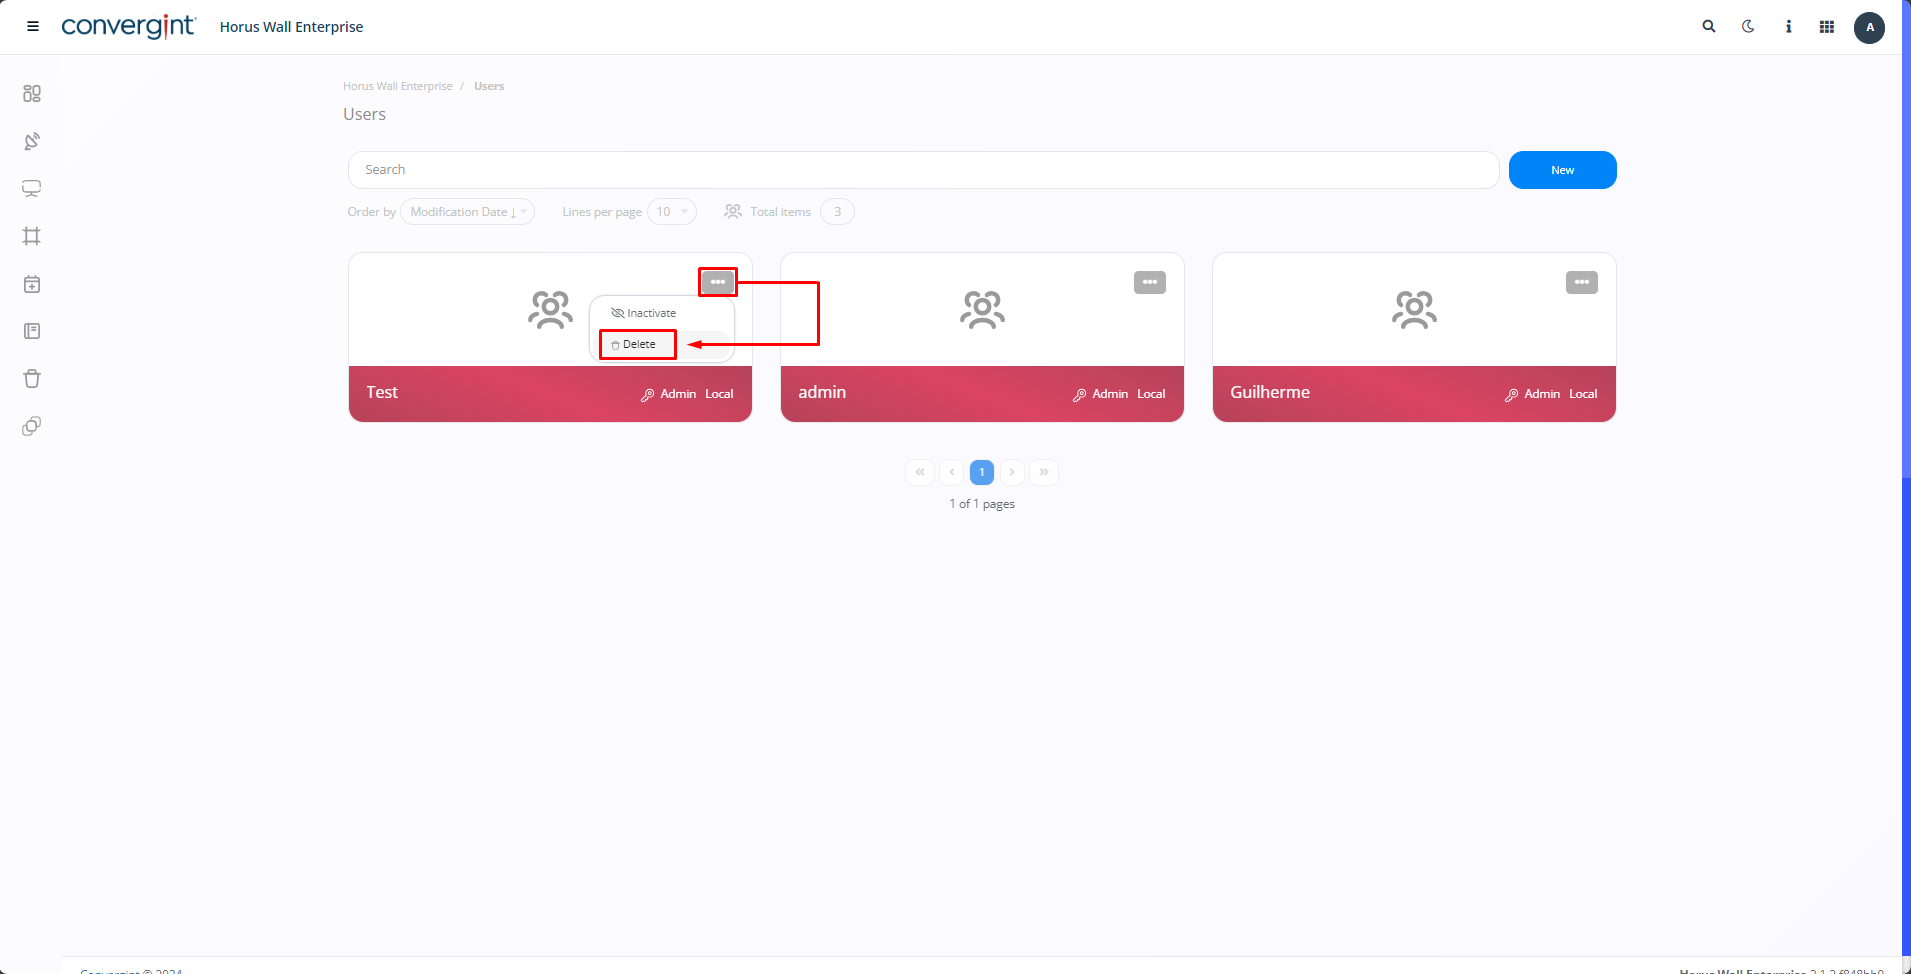The image size is (1911, 974).
Task: Click the search magnifier icon in header
Action: click(1709, 27)
